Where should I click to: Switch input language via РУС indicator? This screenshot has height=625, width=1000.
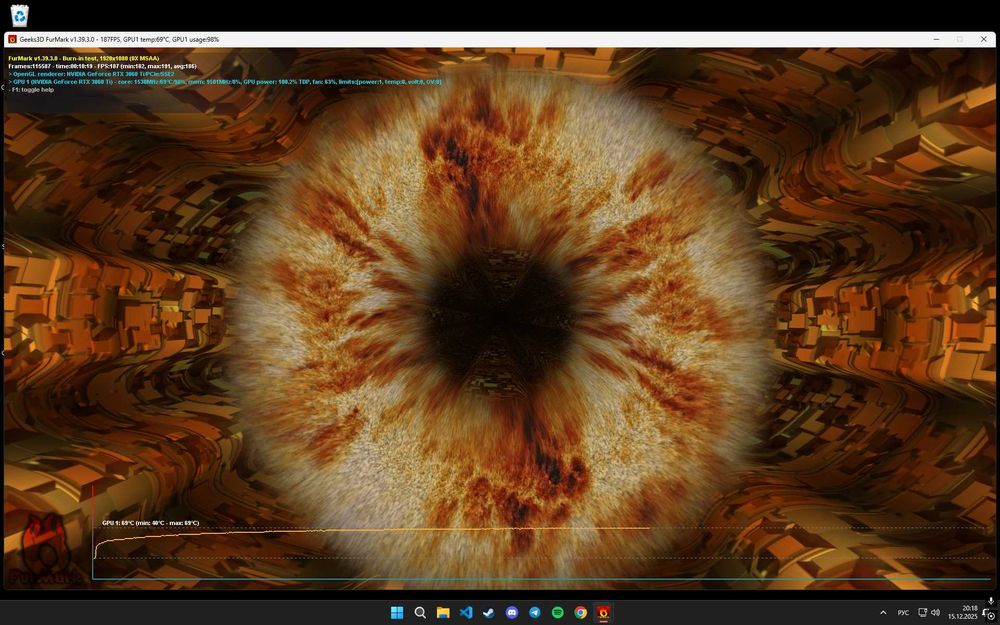click(903, 613)
